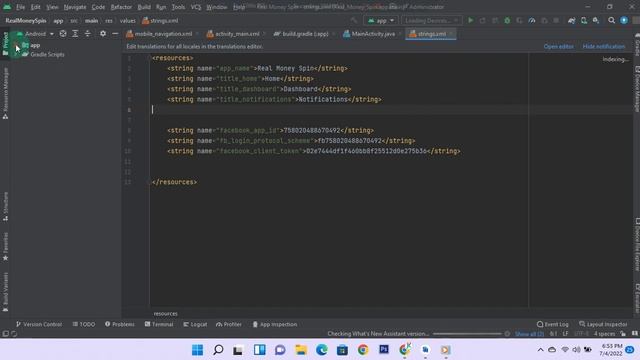Open the Favorites side tool window
The height and width of the screenshot is (360, 640).
point(5,247)
